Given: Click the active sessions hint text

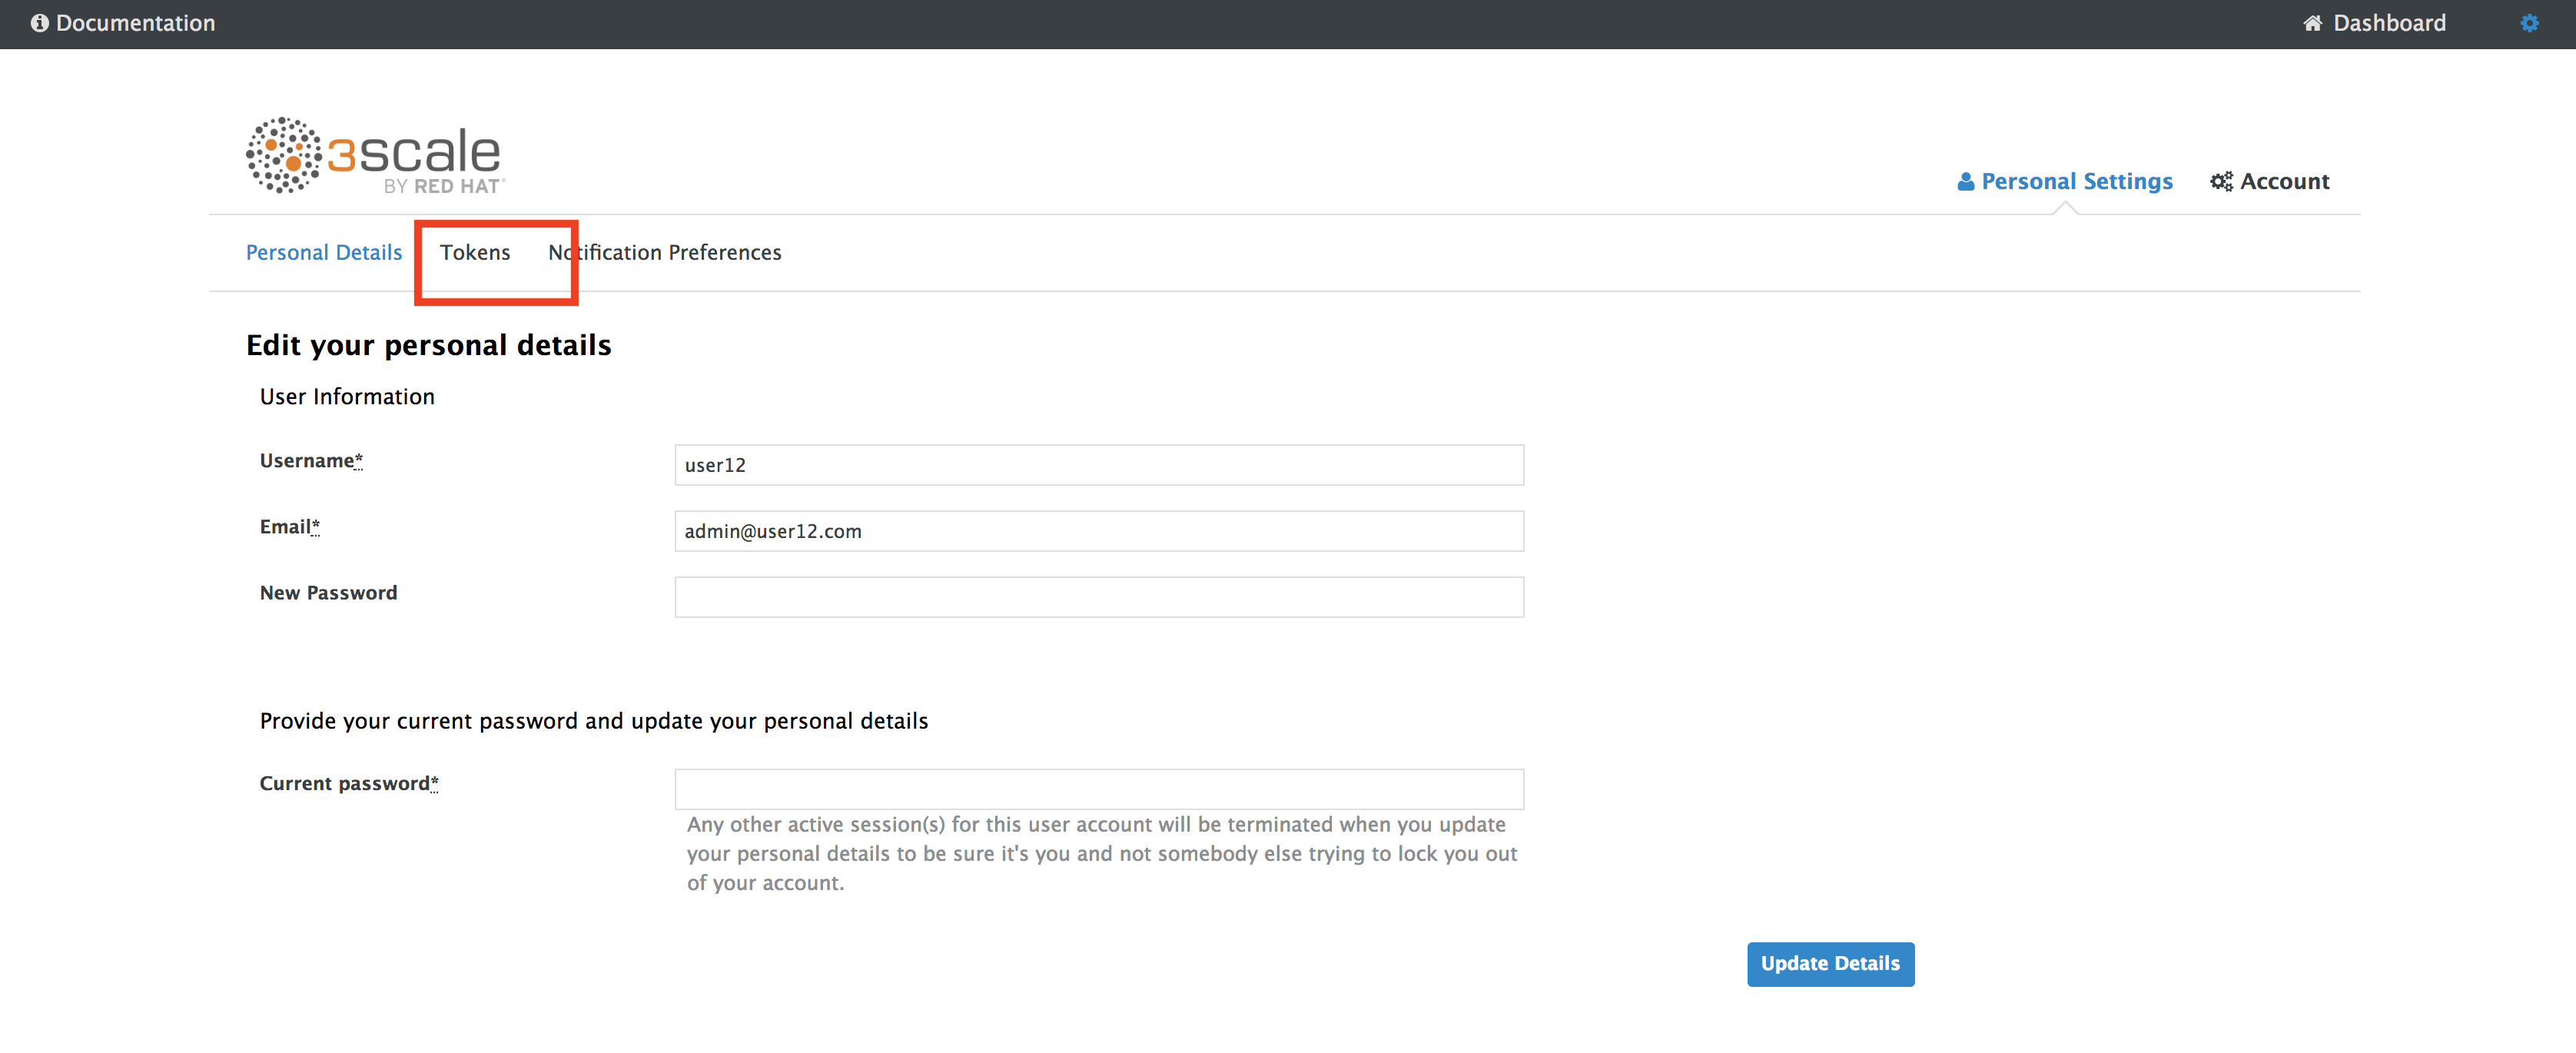Looking at the screenshot, I should [1101, 853].
